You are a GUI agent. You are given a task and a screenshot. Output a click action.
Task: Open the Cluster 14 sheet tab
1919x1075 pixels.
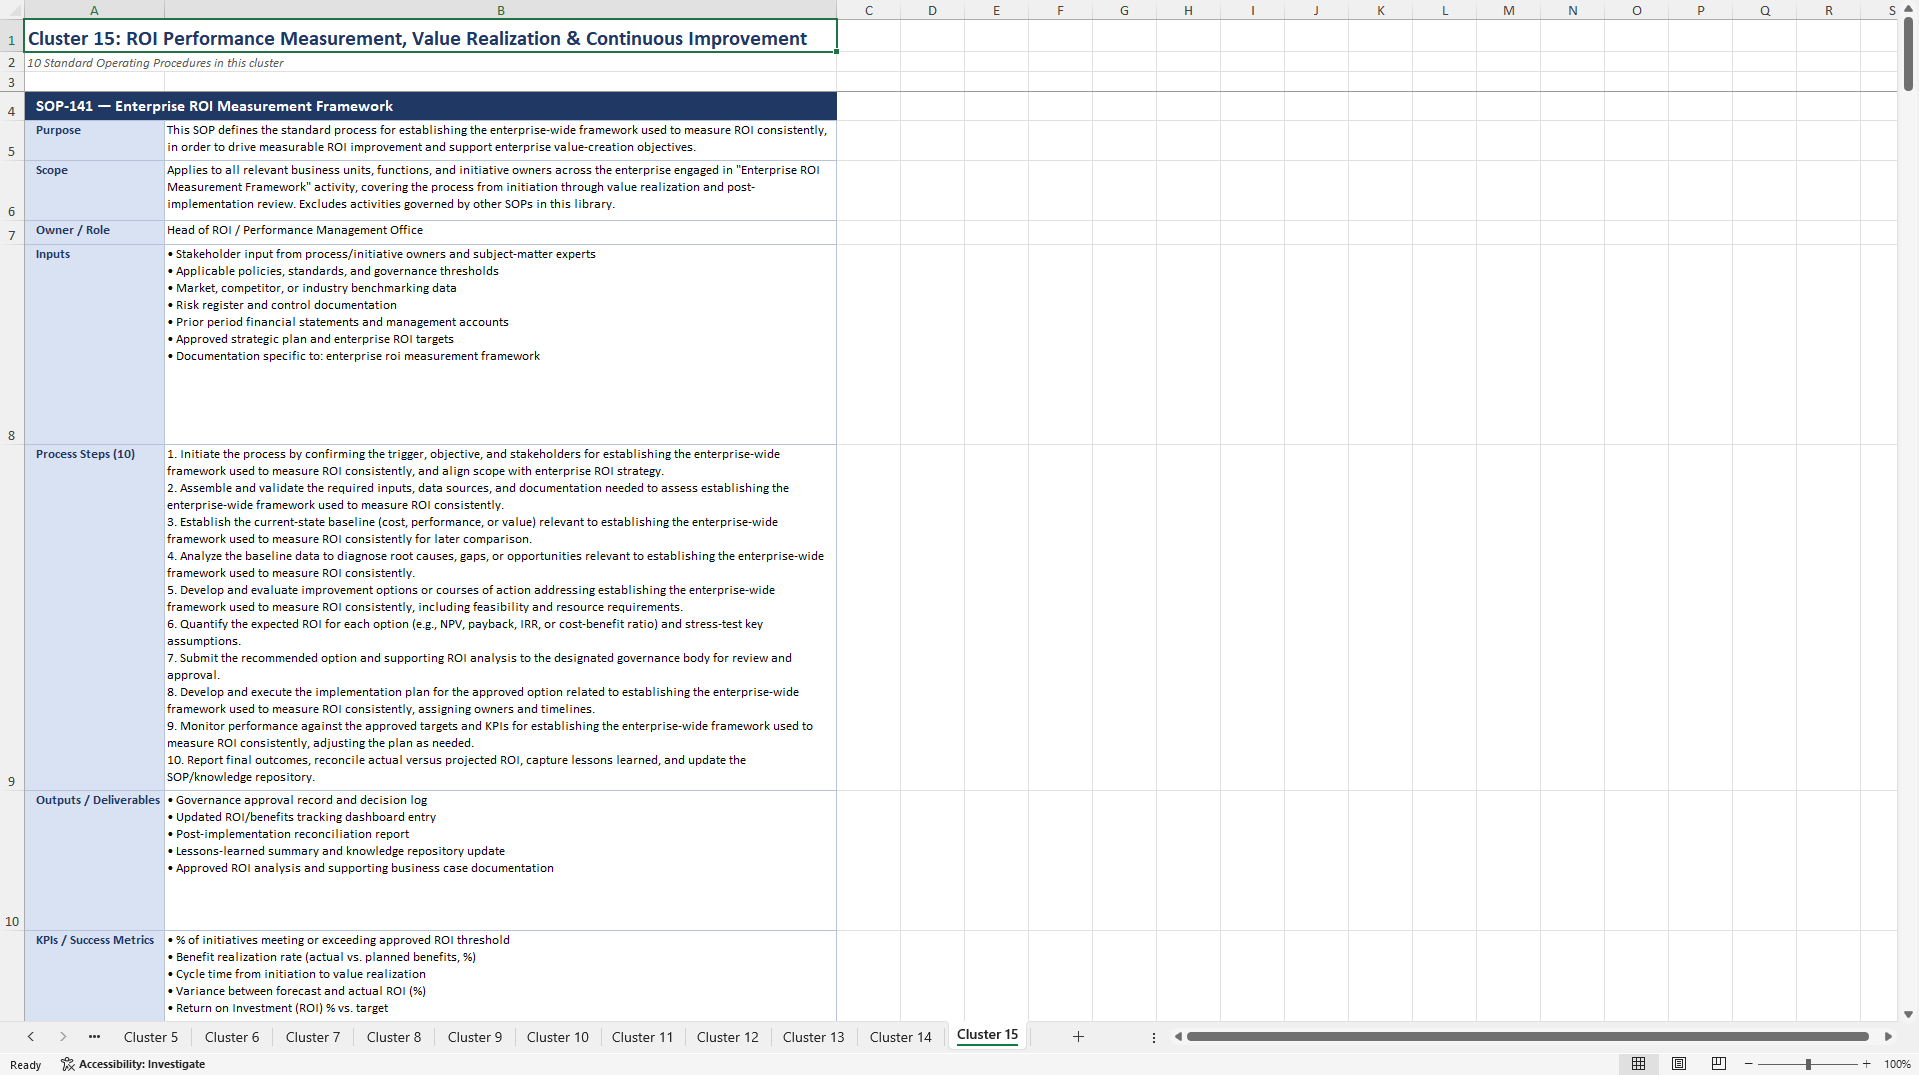[x=901, y=1037]
